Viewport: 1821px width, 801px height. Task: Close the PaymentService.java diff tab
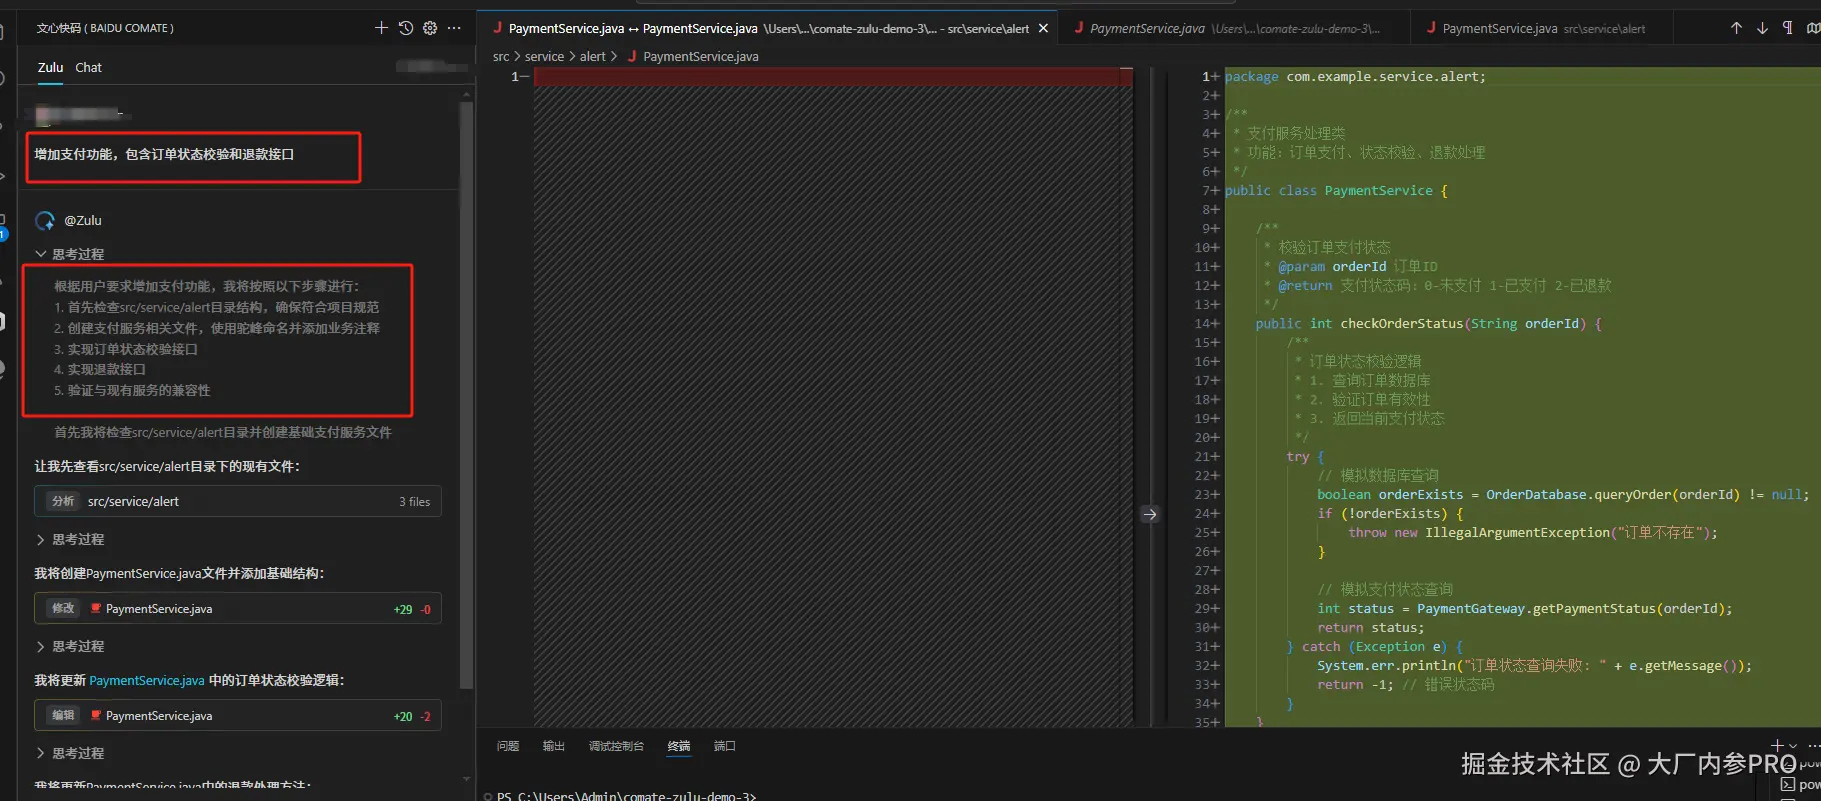pyautogui.click(x=1043, y=28)
